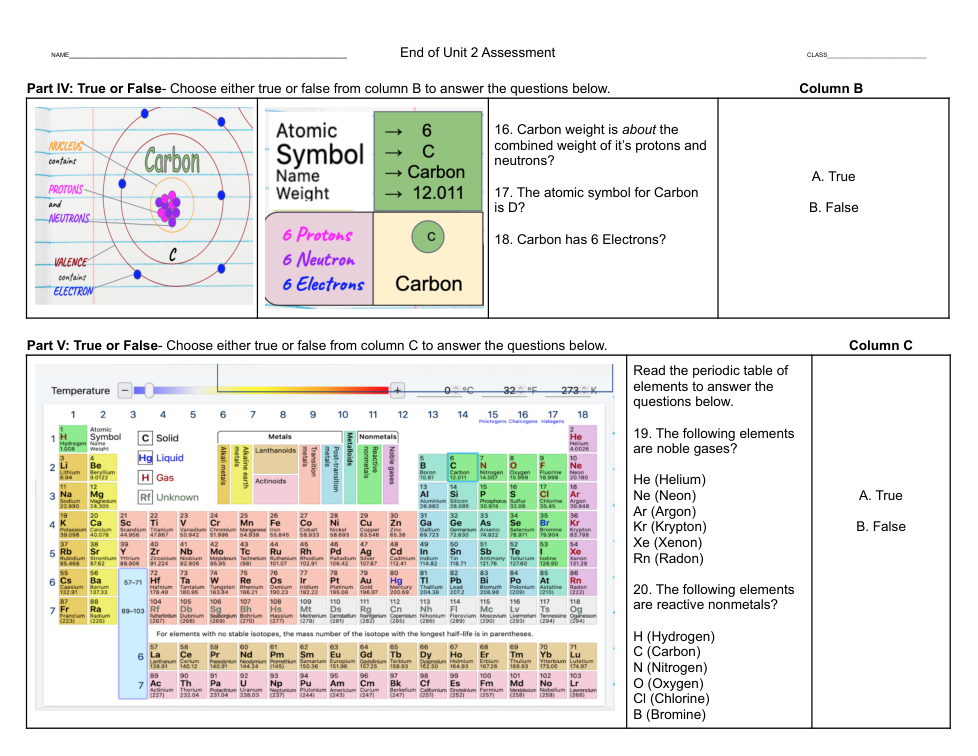Select the Mercury (Hg) element cell

[396, 583]
